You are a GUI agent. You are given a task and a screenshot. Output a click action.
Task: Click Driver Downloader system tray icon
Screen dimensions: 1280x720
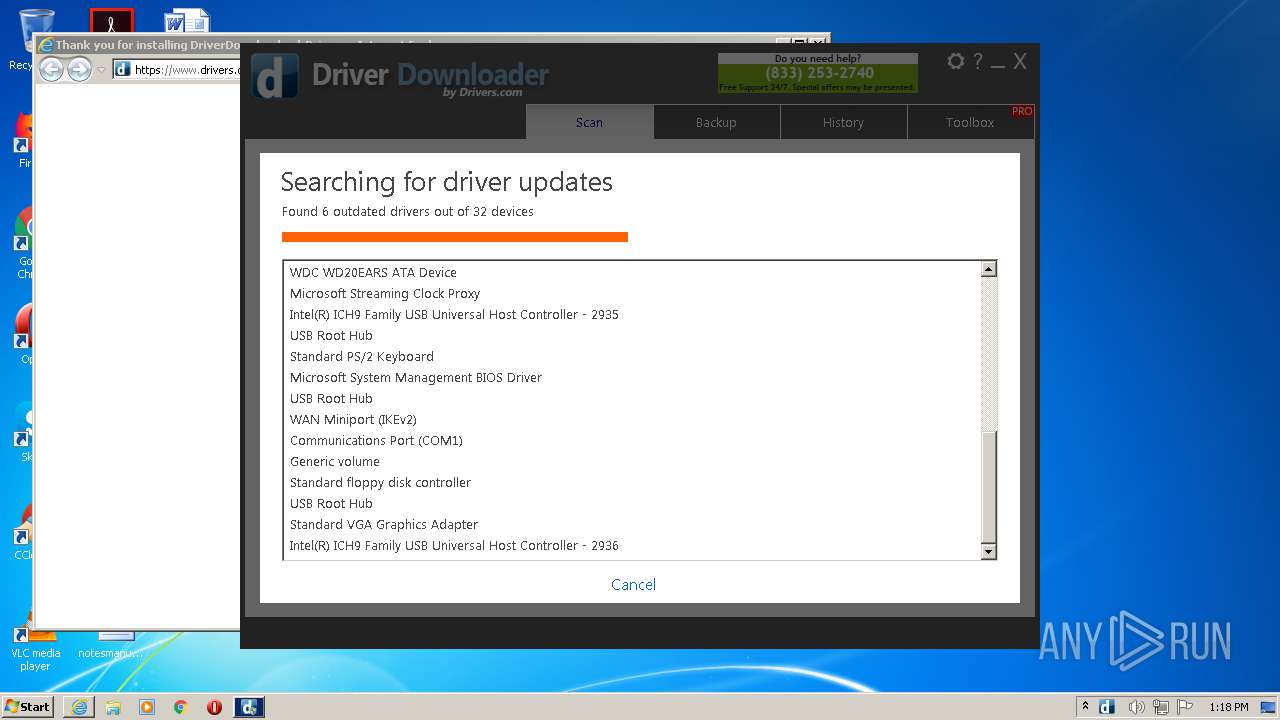[x=1107, y=707]
